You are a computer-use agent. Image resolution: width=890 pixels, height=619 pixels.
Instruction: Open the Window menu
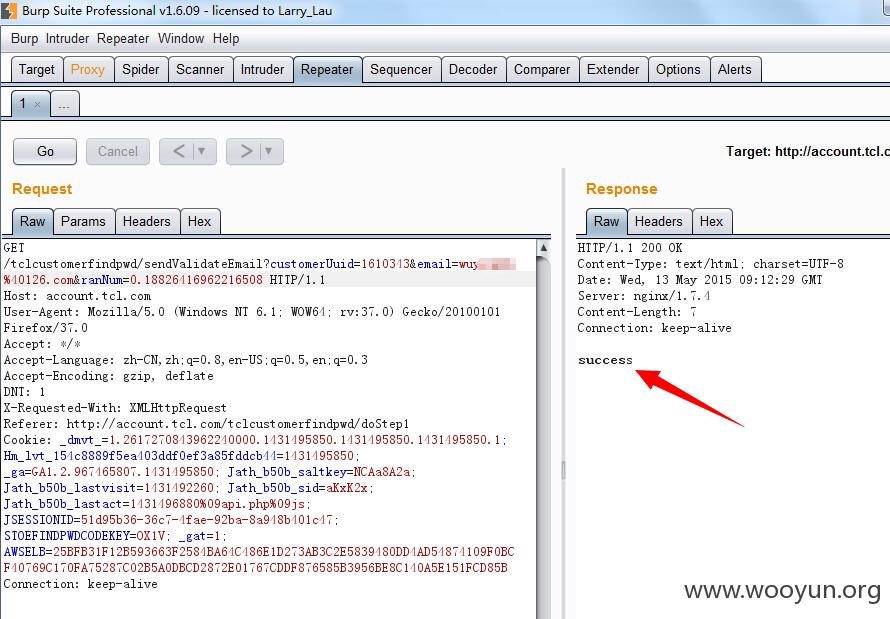[180, 39]
